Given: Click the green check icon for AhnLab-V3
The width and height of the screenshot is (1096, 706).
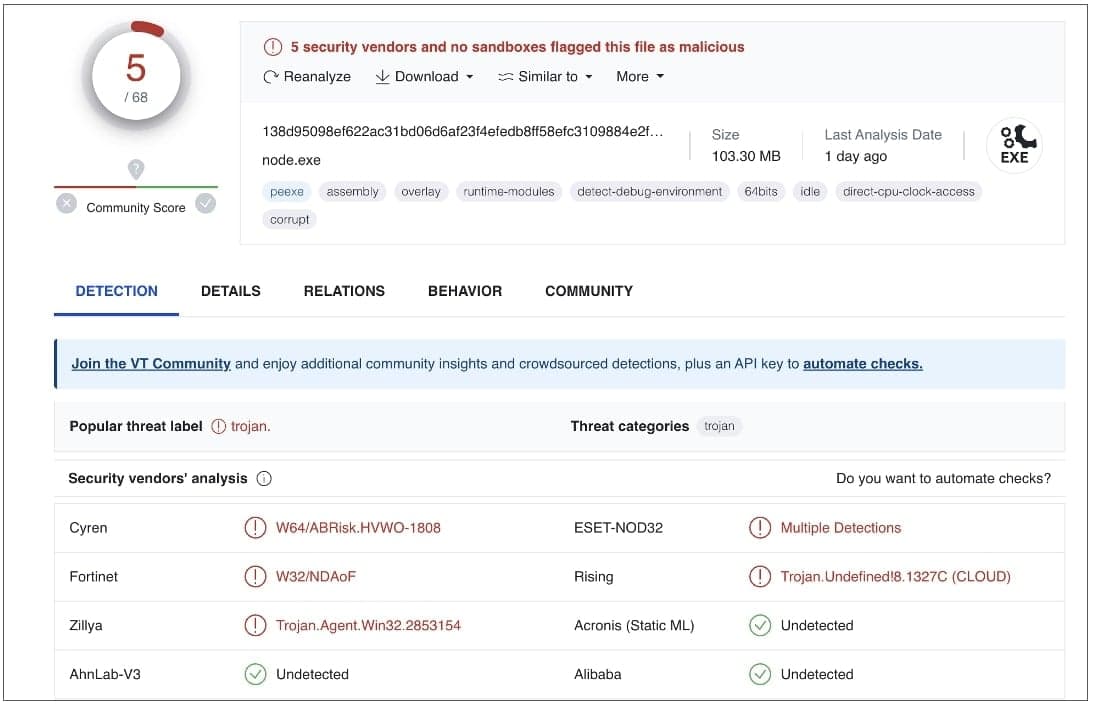Looking at the screenshot, I should coord(255,675).
